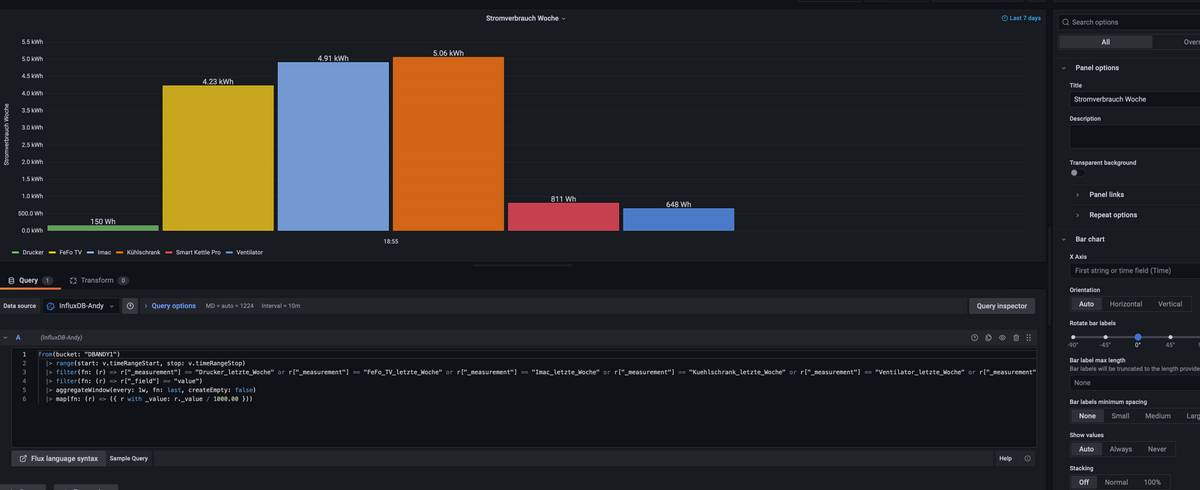Toggle the Transparent background switch

click(x=1077, y=173)
